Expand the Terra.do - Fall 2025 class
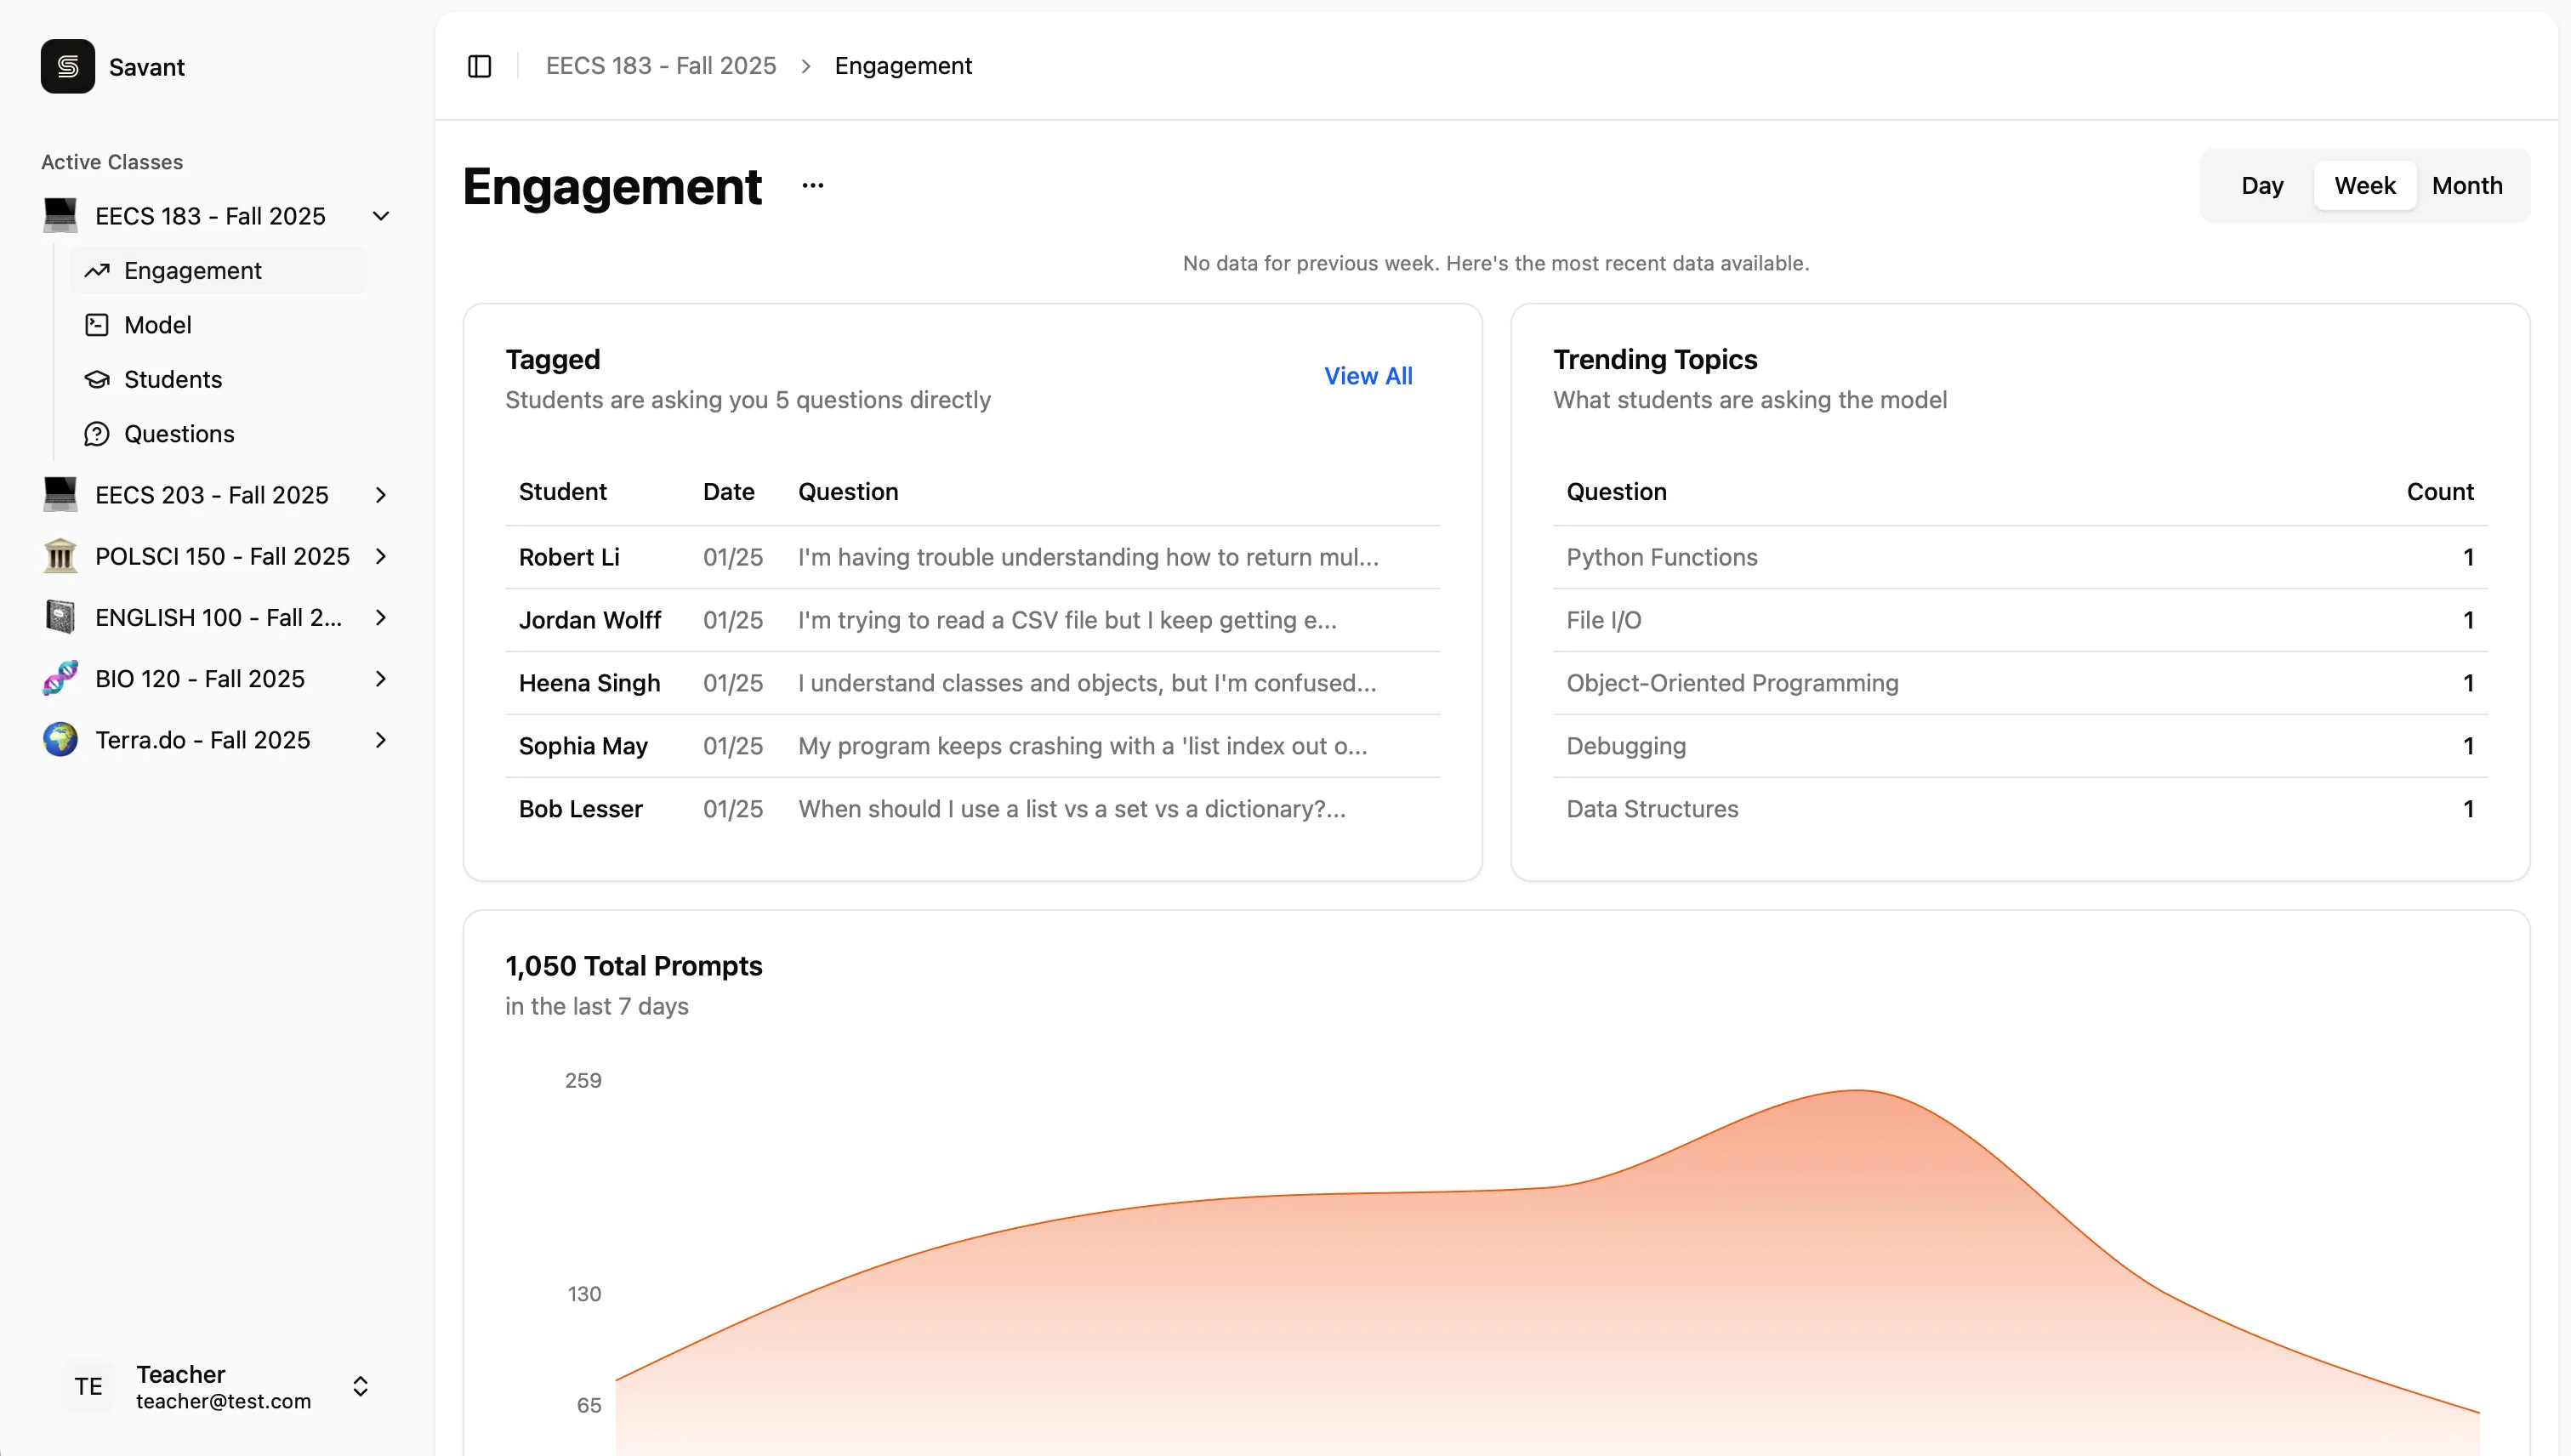 381,740
